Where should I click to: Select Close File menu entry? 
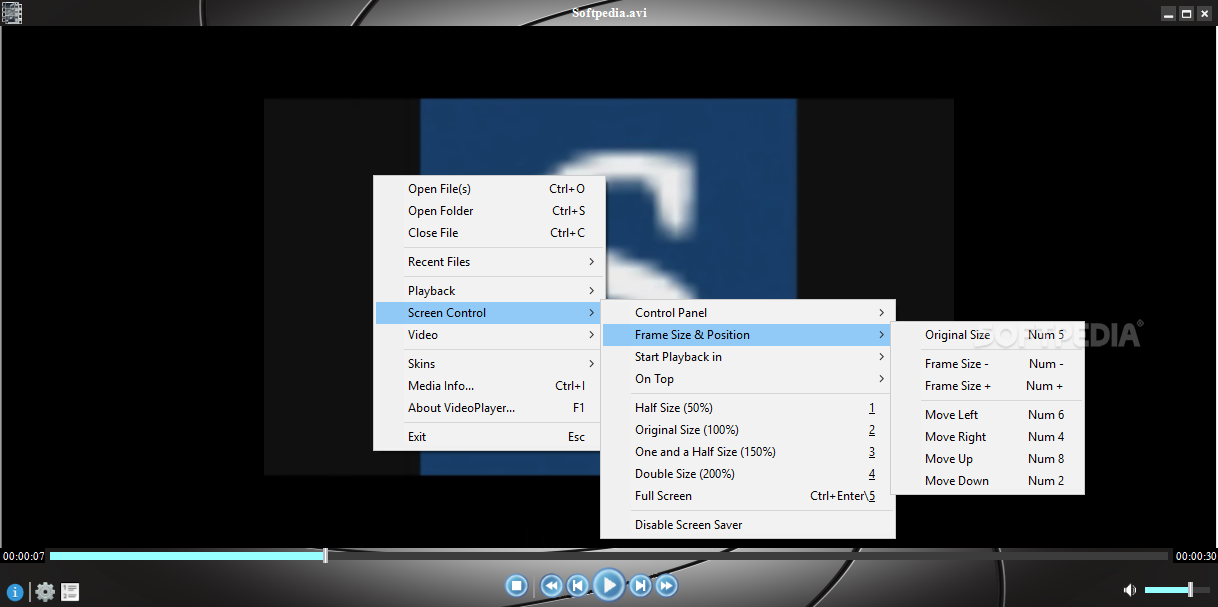point(490,233)
